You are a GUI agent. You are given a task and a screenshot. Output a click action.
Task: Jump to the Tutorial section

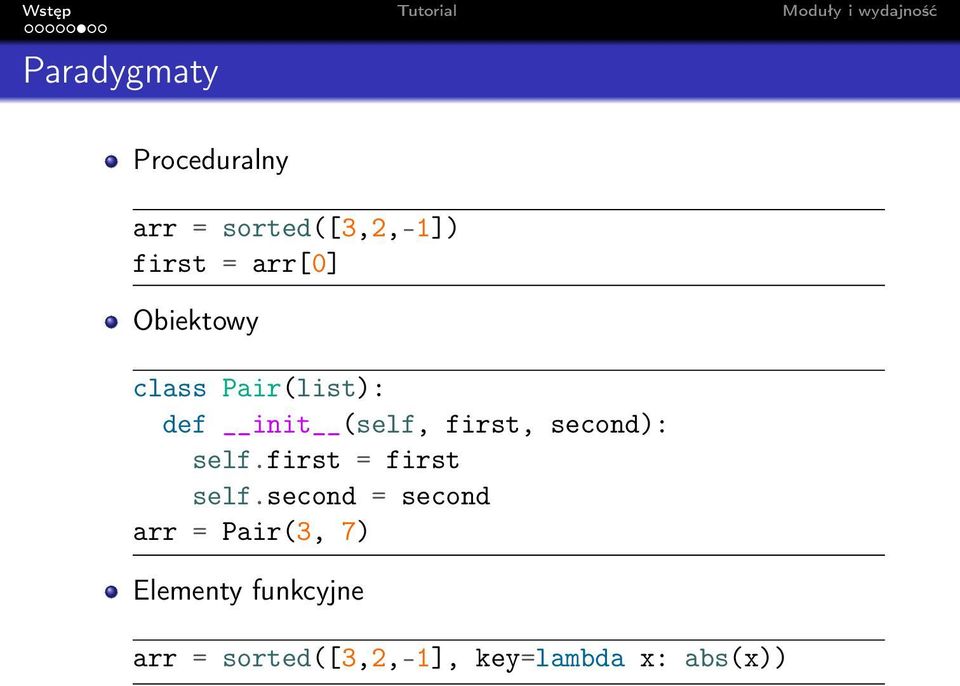(x=427, y=10)
